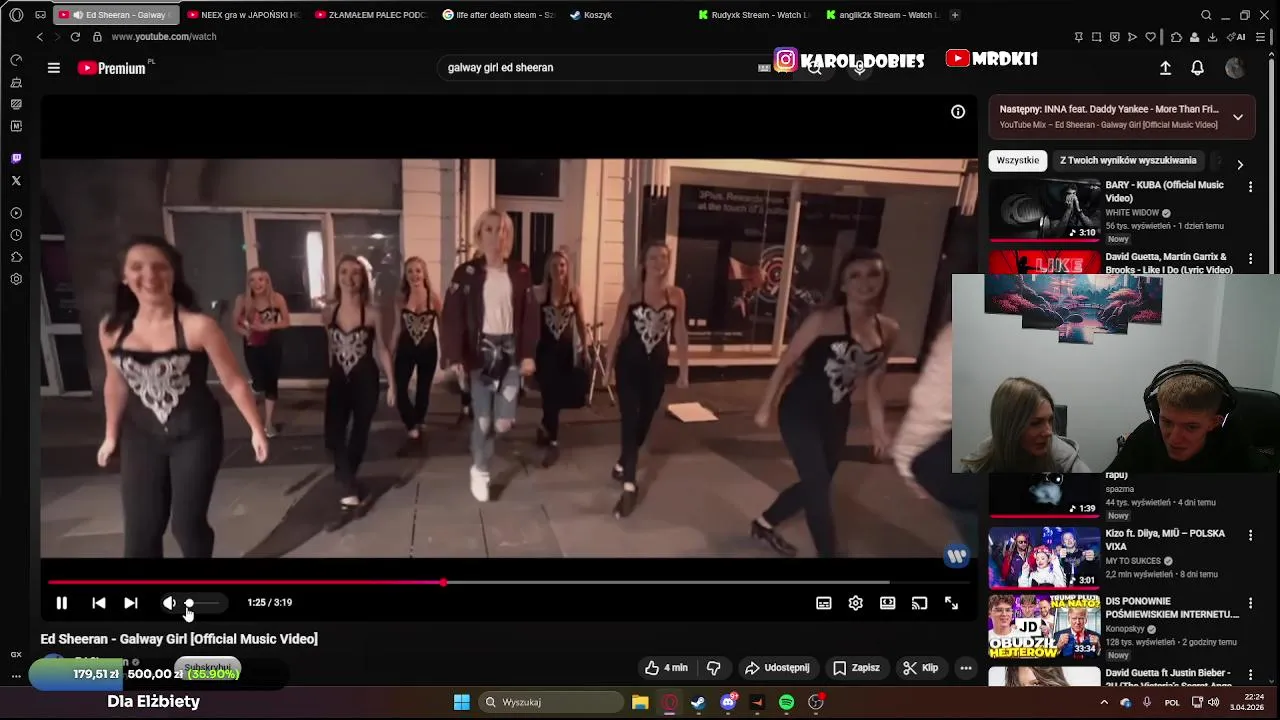Open the browser downloads icon
Image resolution: width=1280 pixels, height=720 pixels.
1212,37
